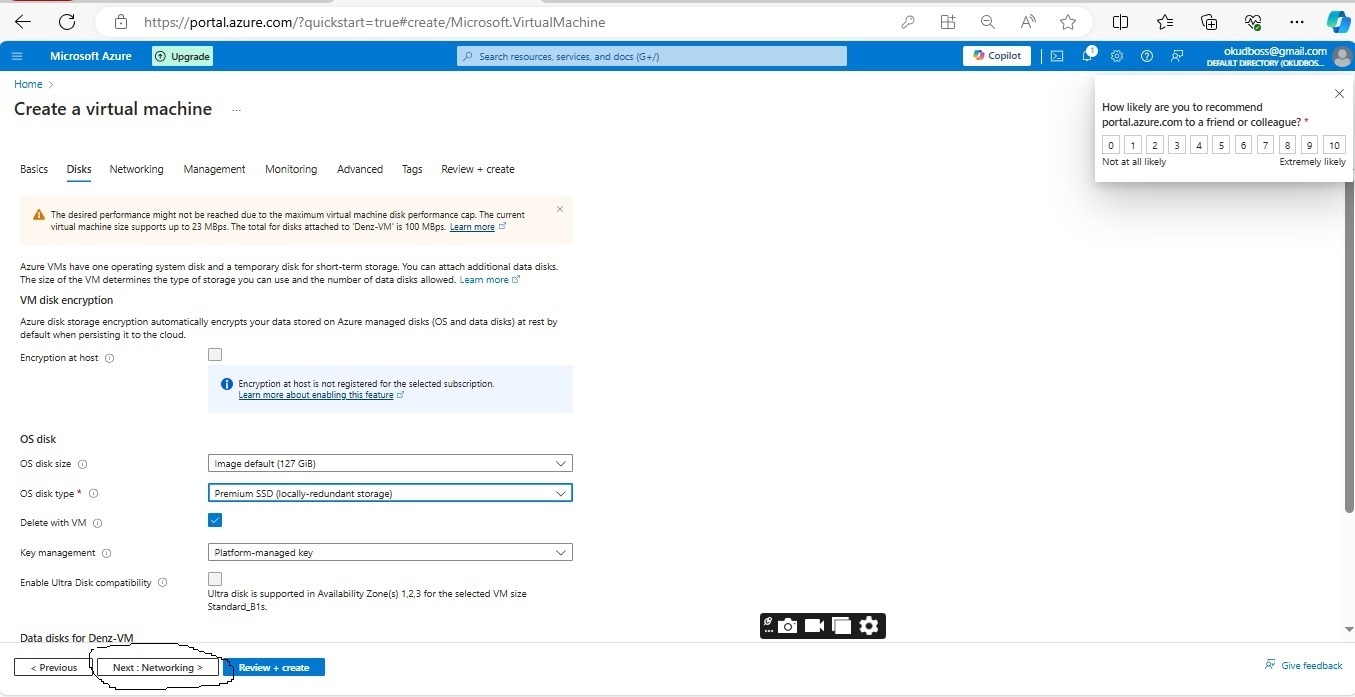Follow the Home breadcrumb link
The height and width of the screenshot is (697, 1355).
pos(28,84)
